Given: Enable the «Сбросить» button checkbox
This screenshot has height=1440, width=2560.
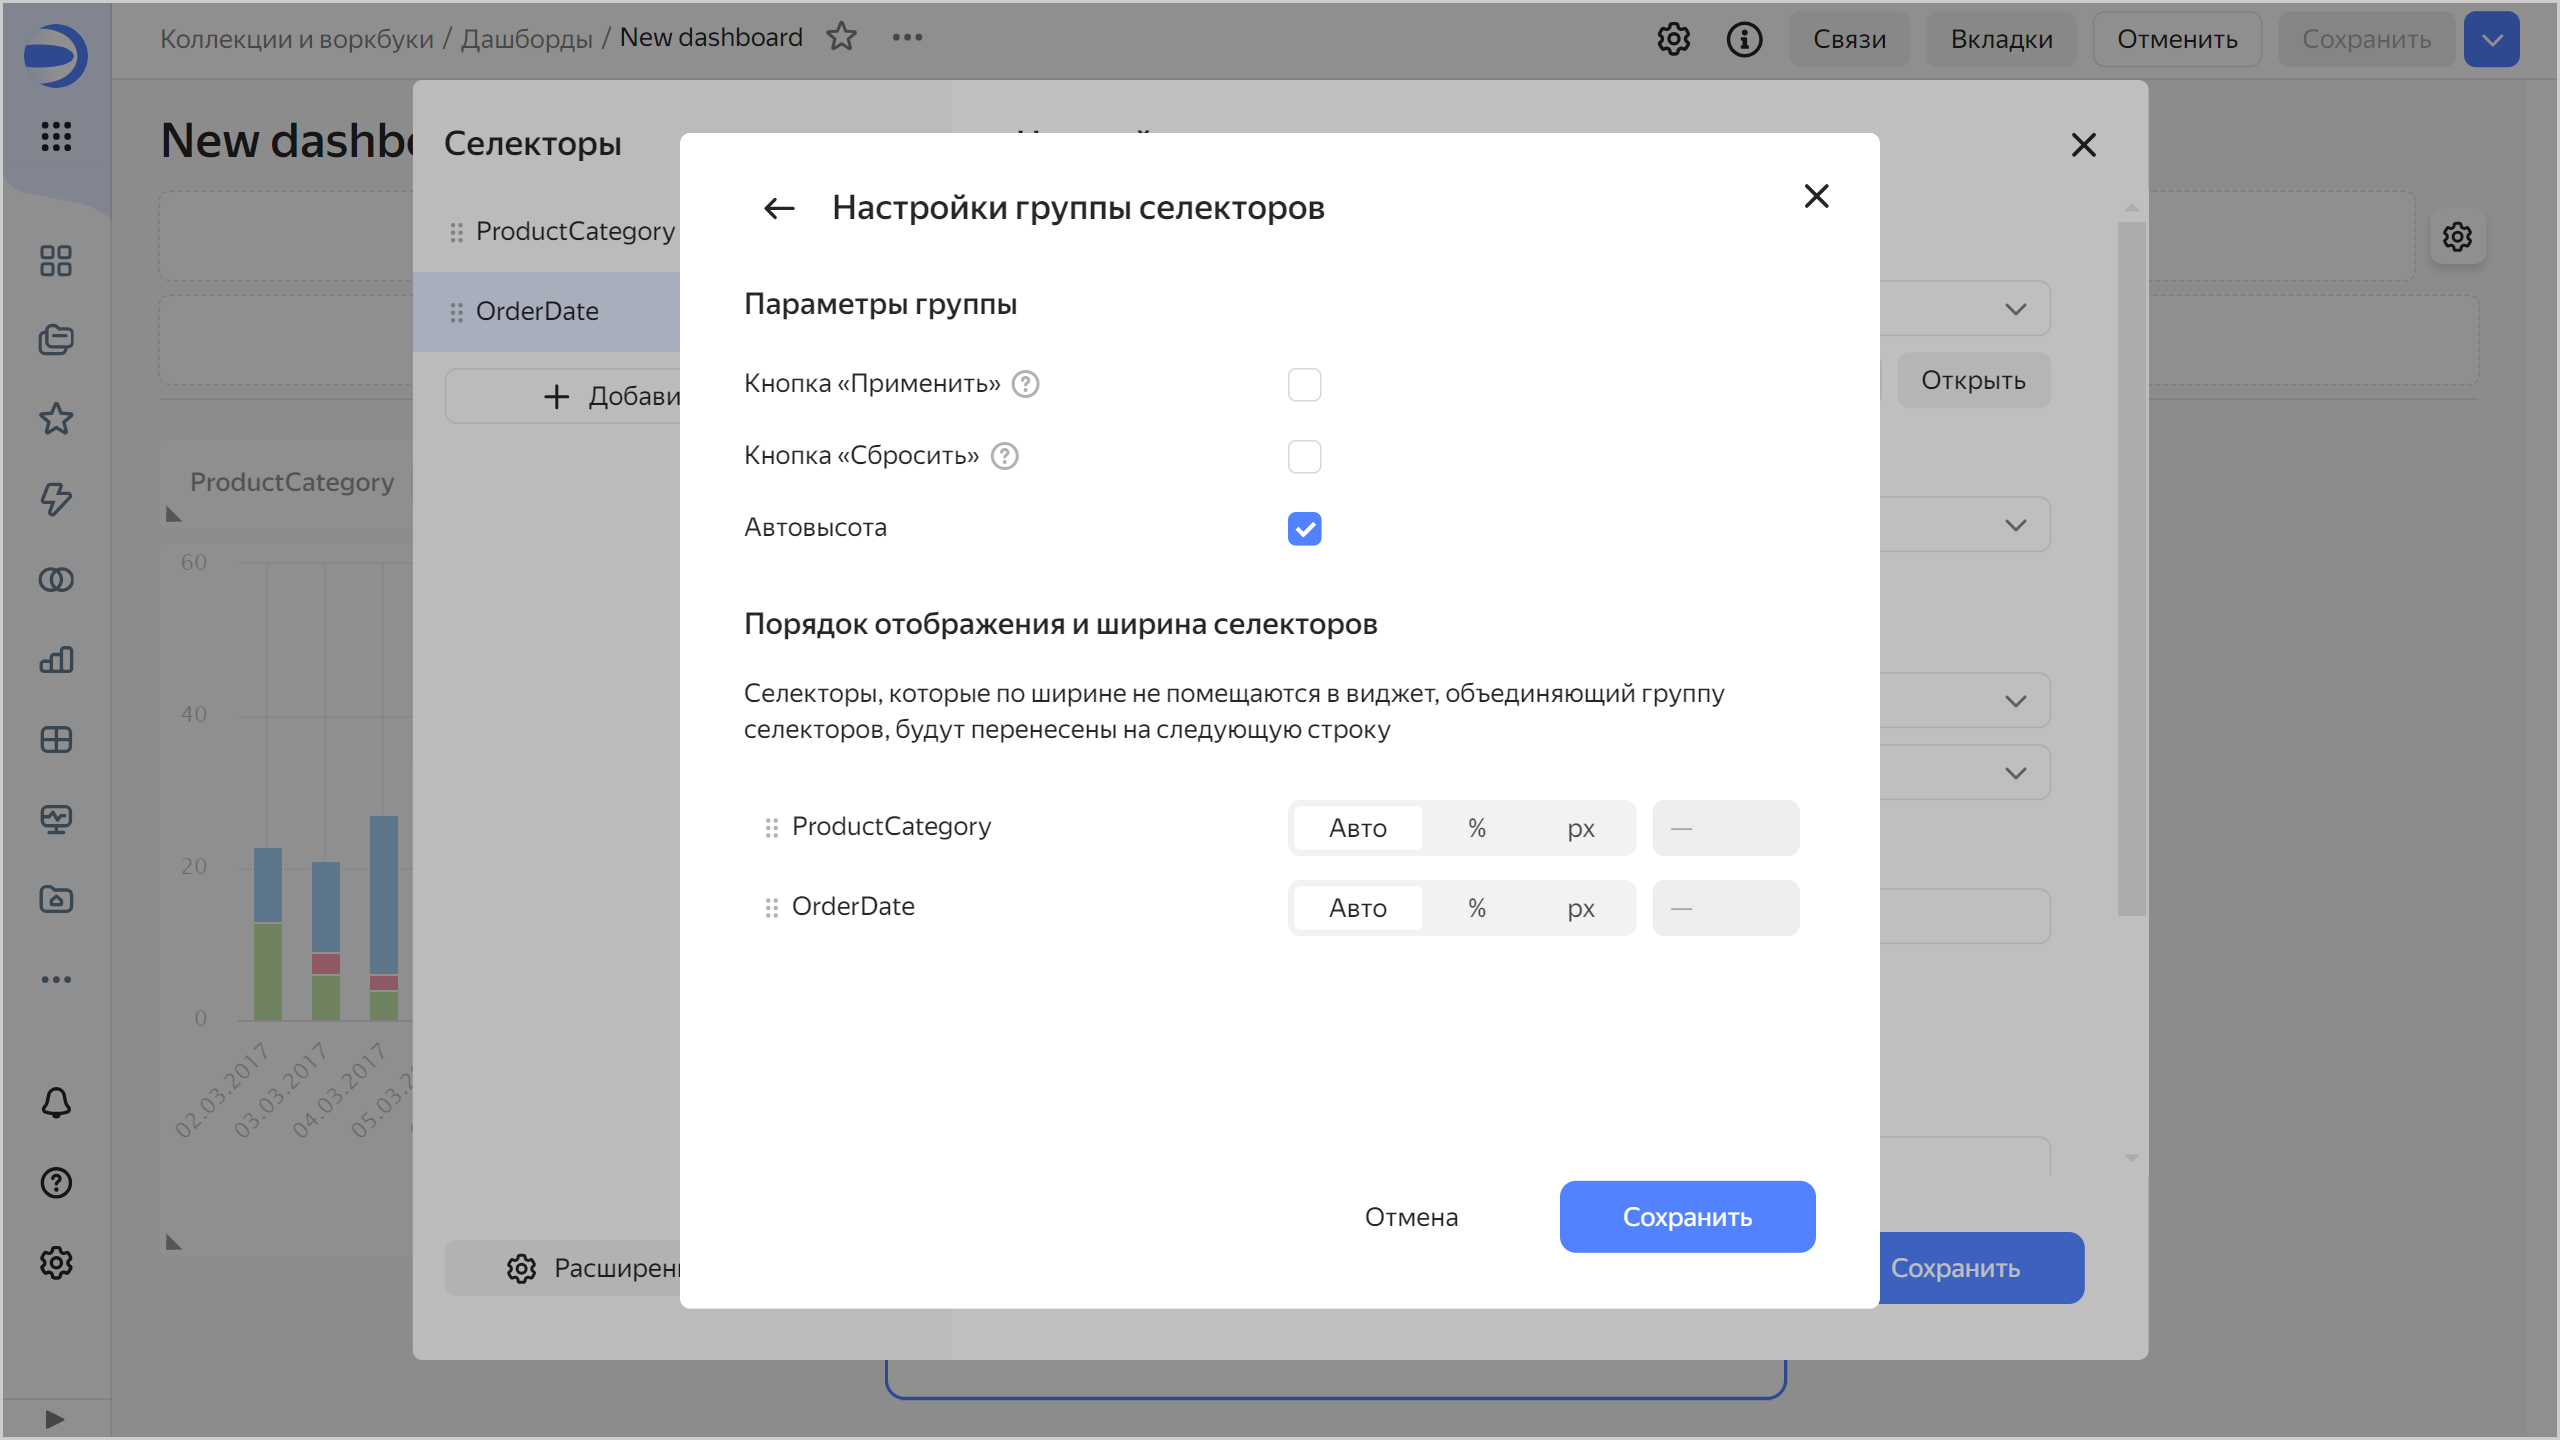Looking at the screenshot, I should (1304, 457).
